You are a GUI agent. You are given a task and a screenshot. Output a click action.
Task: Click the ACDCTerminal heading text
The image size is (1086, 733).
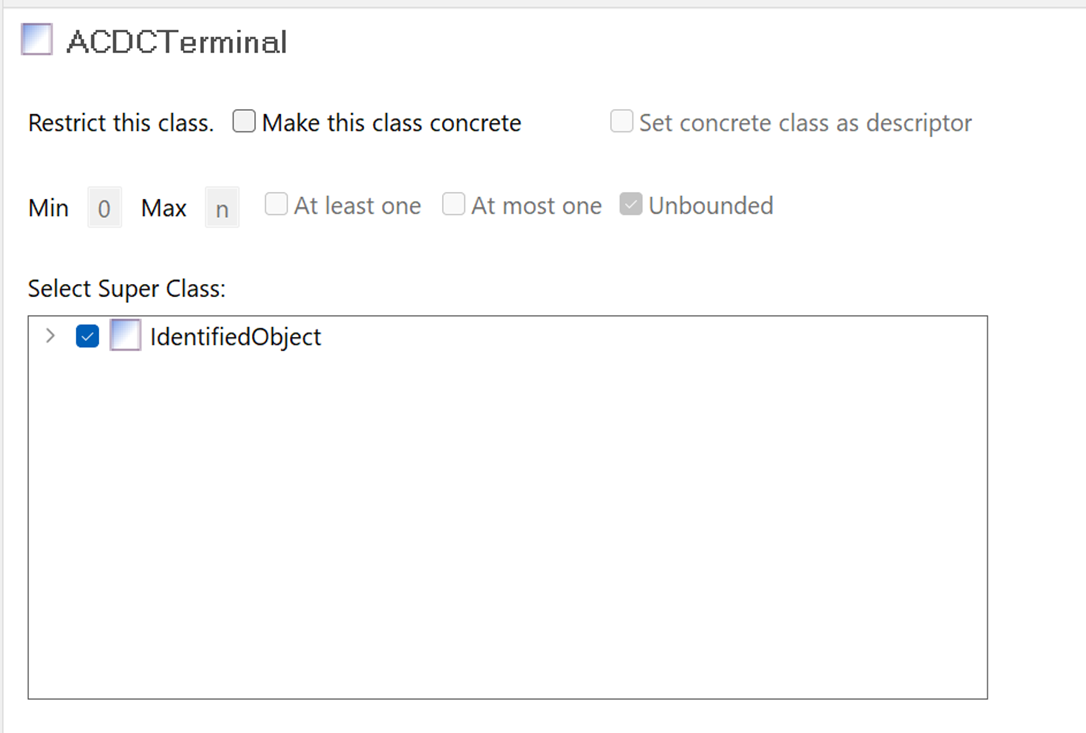point(177,42)
